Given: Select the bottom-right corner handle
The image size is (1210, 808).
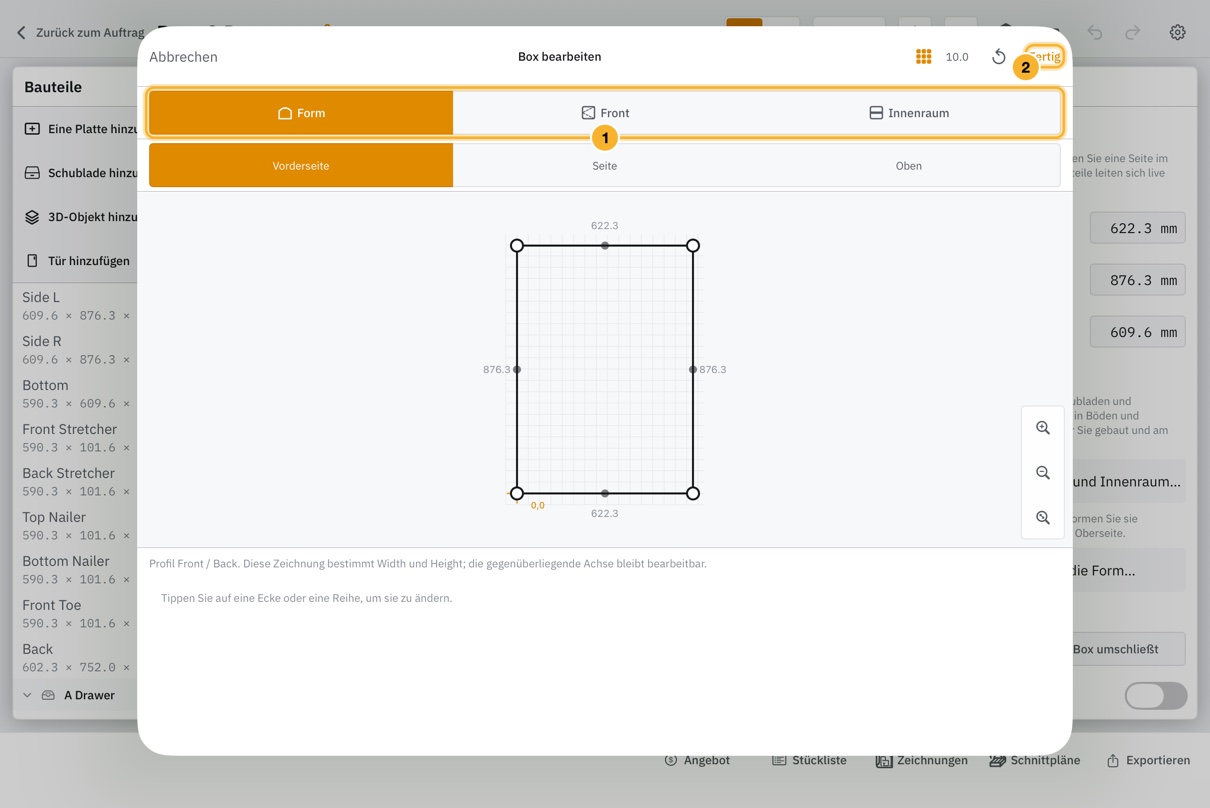Looking at the screenshot, I should pyautogui.click(x=693, y=493).
